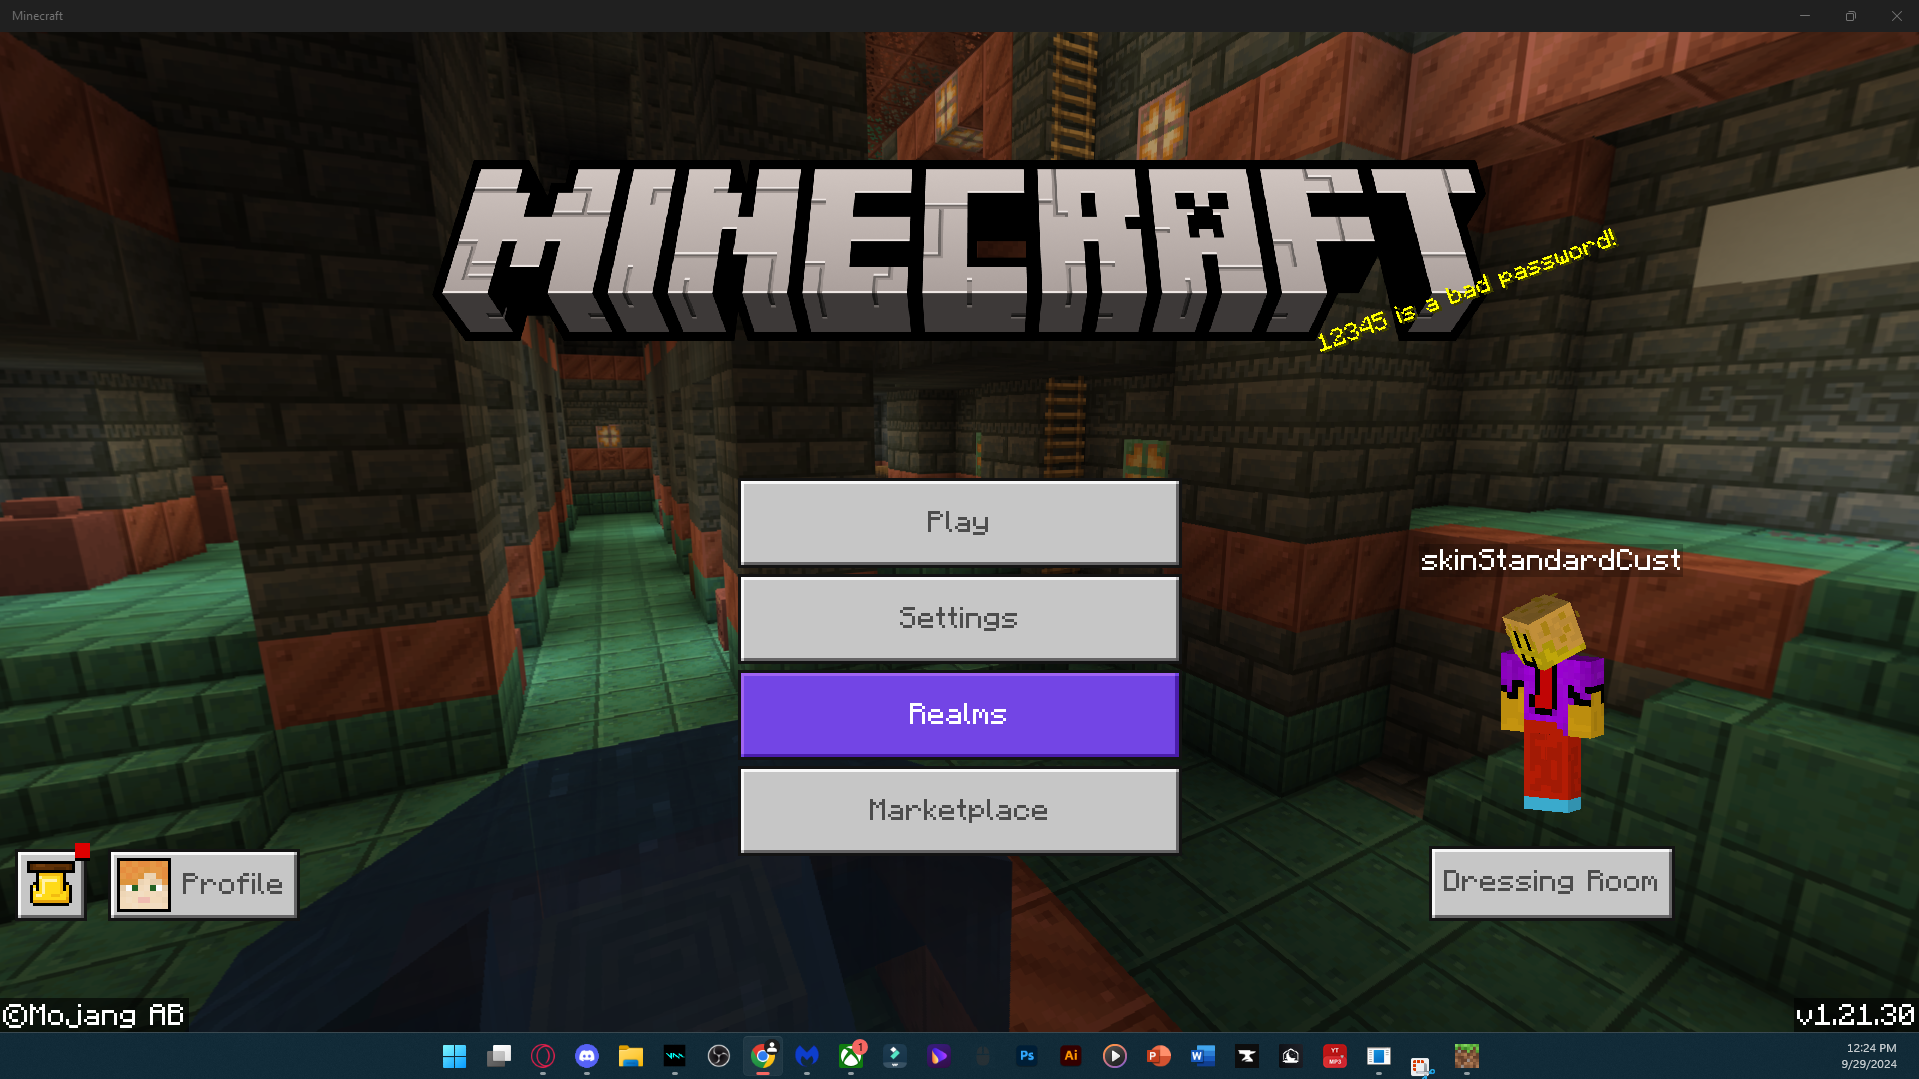Switch to Google Chrome in taskbar
The image size is (1919, 1079).
pyautogui.click(x=763, y=1056)
